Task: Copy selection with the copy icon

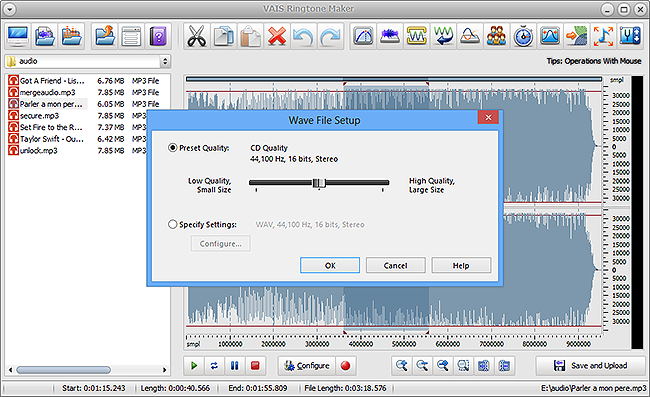Action: [223, 36]
